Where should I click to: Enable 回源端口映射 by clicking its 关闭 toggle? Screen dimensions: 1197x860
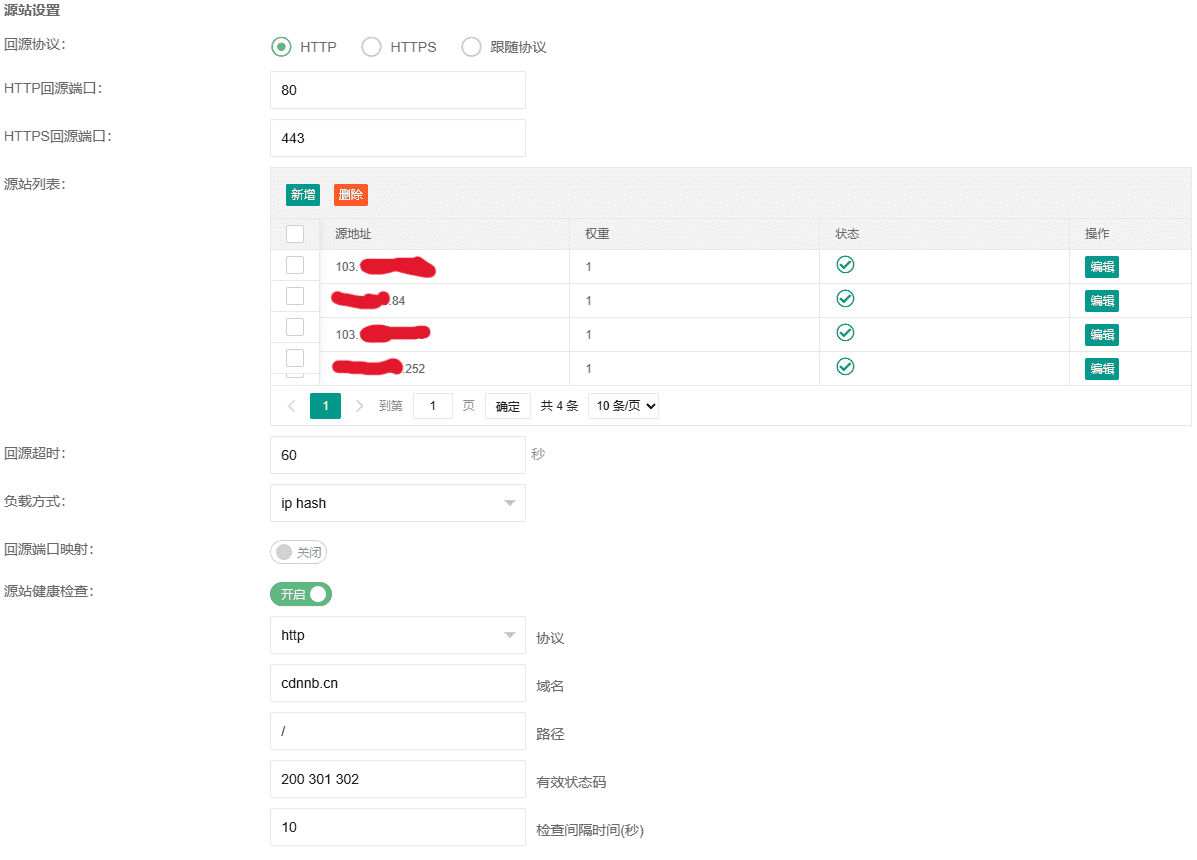pos(298,551)
